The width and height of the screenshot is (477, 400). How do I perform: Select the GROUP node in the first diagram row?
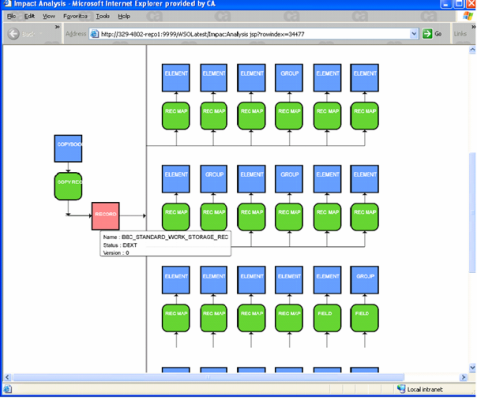pyautogui.click(x=289, y=78)
